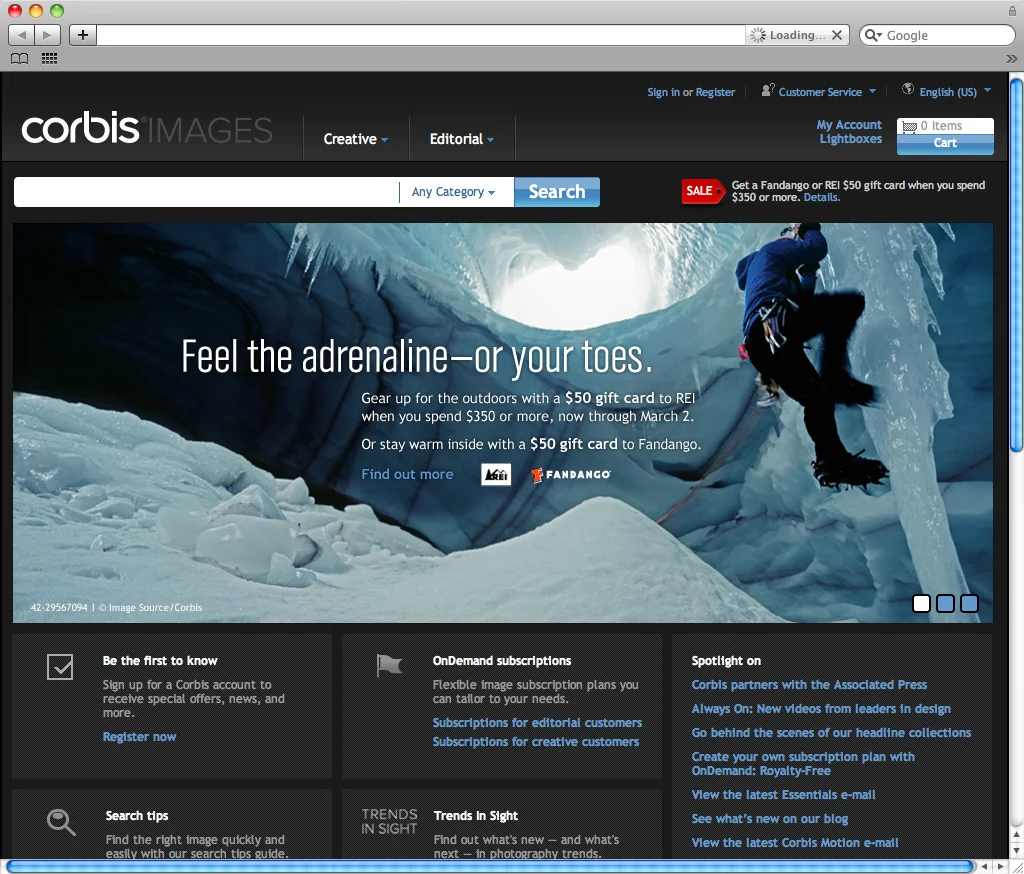Open Go behind the scenes link

point(831,733)
